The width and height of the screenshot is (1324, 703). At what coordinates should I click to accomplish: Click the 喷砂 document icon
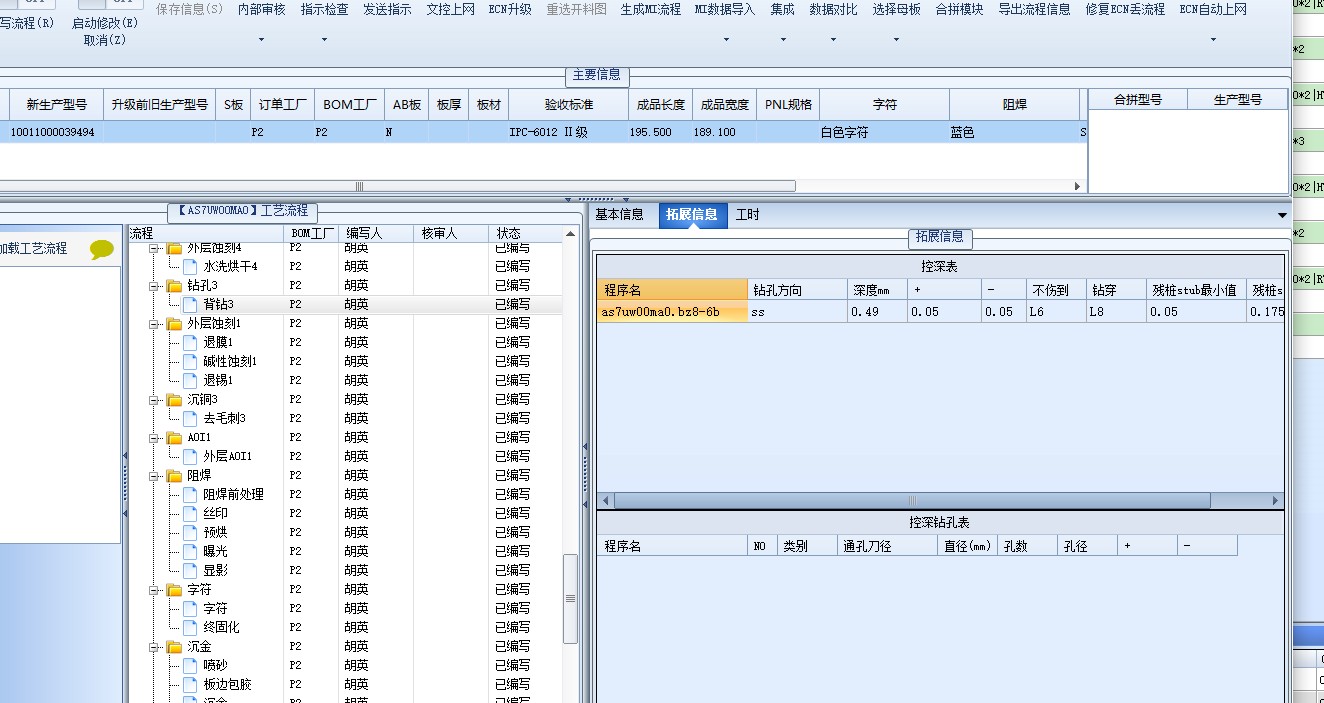pos(191,666)
